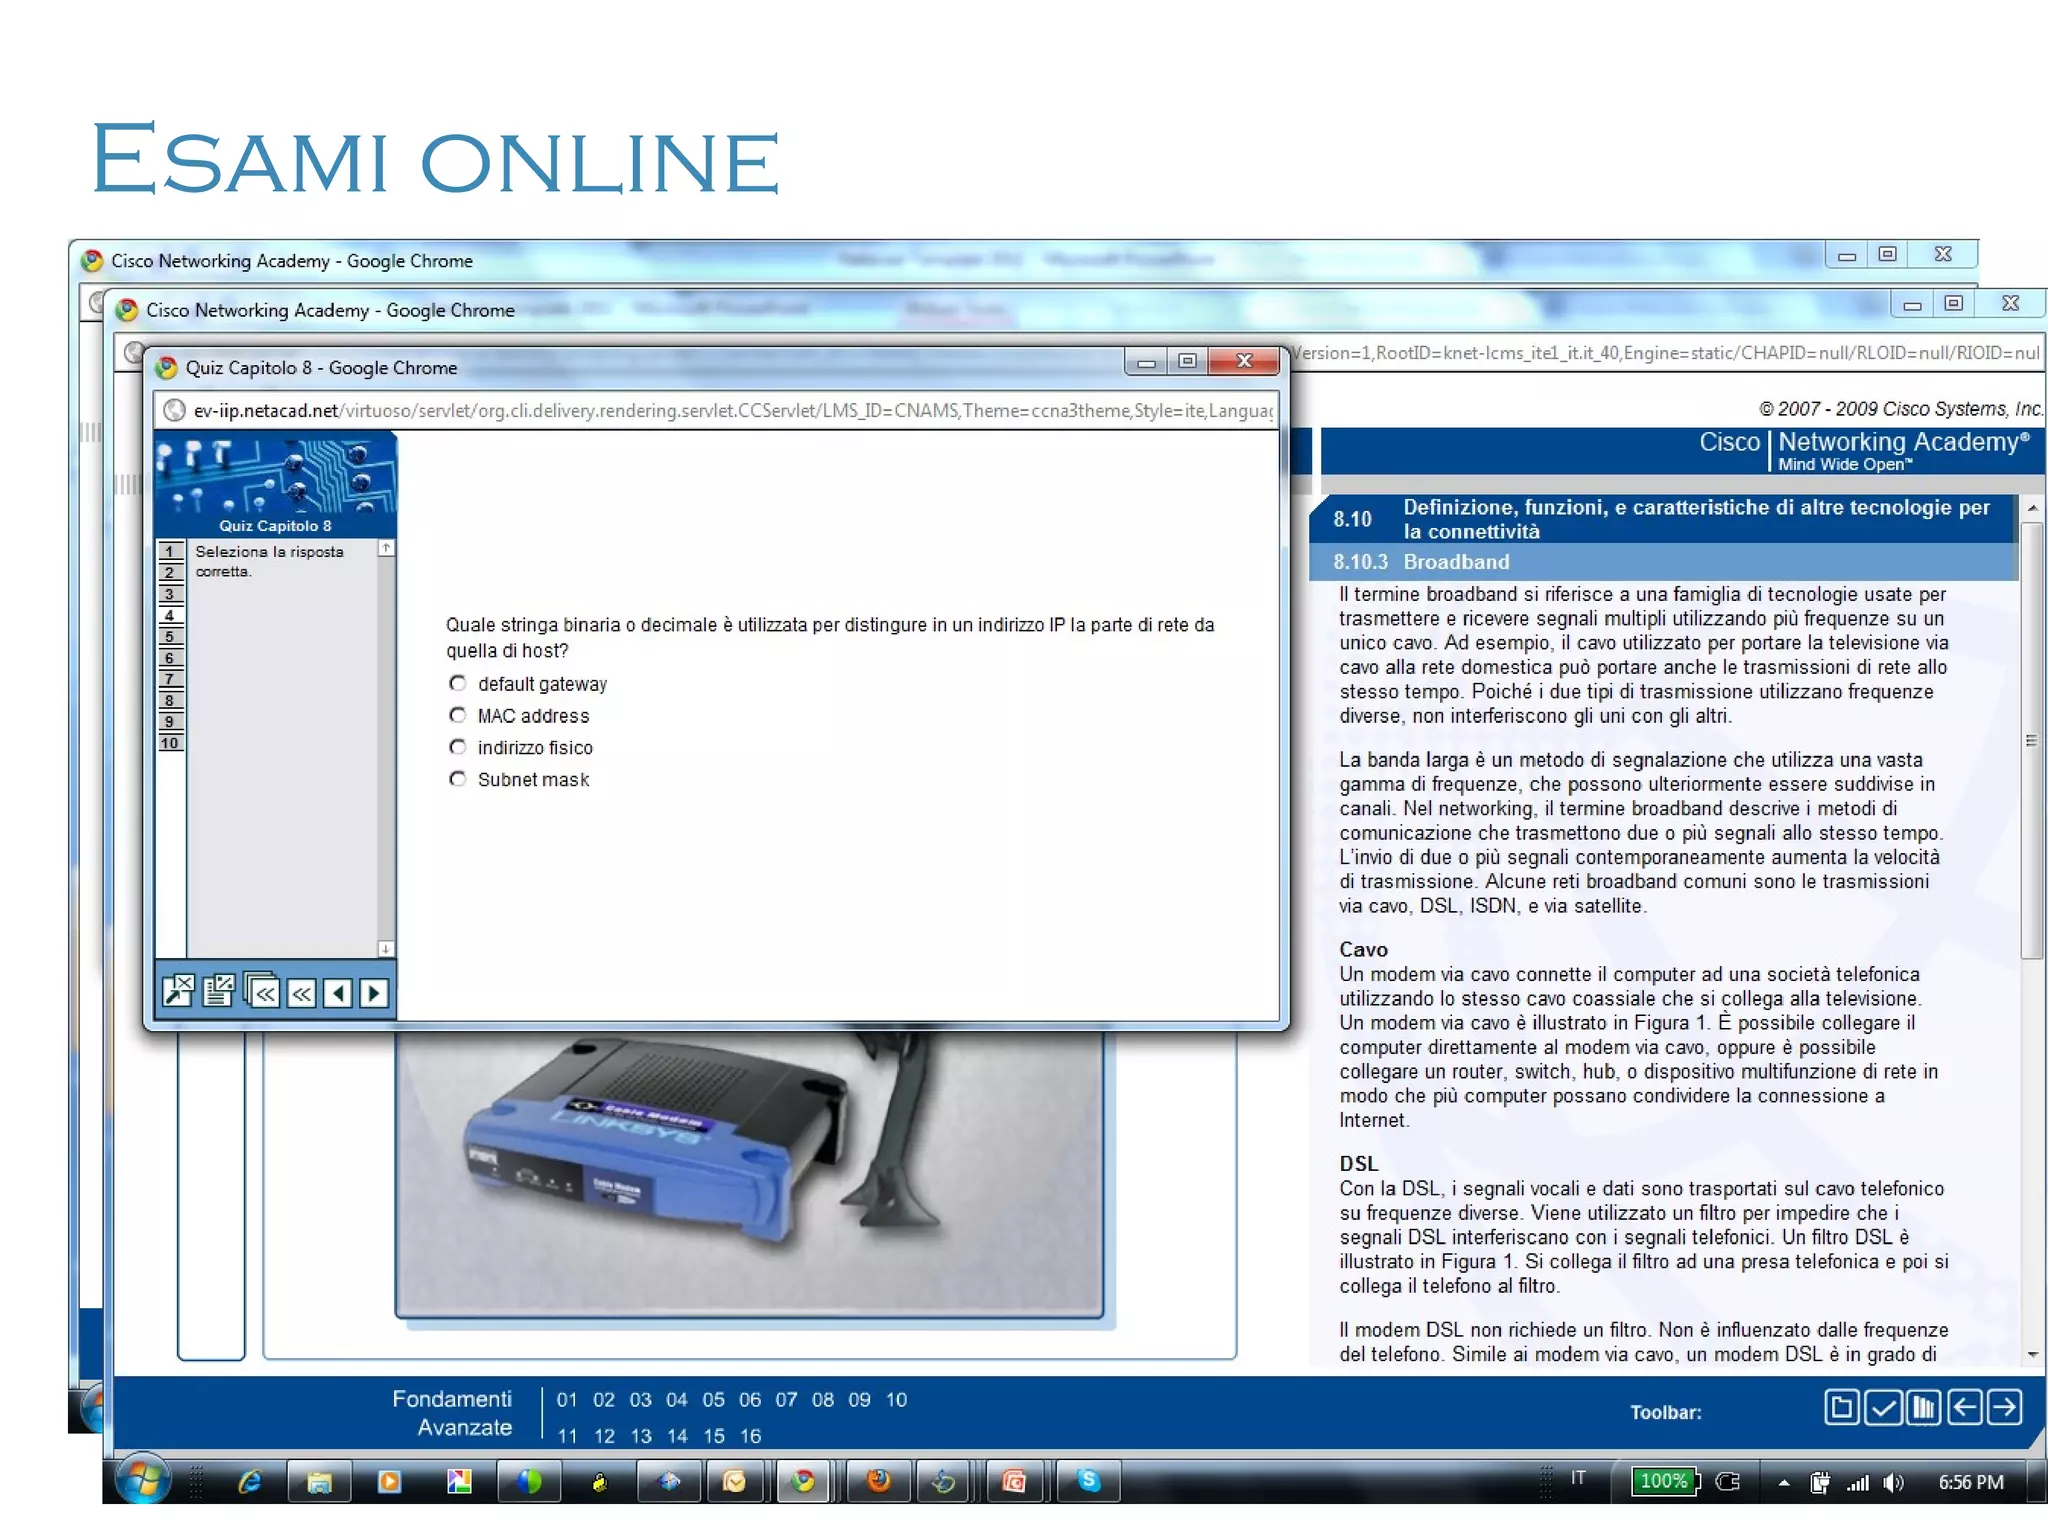Open chapter 10 in Fondamenti row

[x=896, y=1400]
